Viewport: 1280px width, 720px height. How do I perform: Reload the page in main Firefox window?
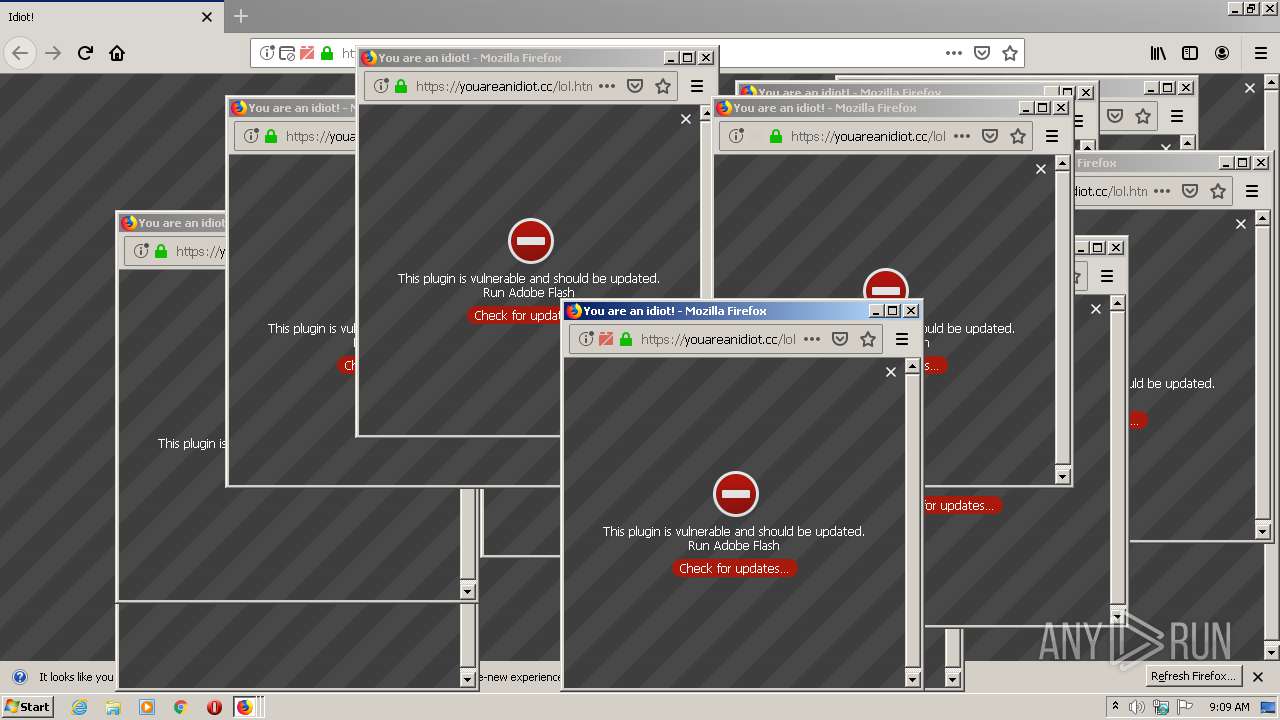85,53
